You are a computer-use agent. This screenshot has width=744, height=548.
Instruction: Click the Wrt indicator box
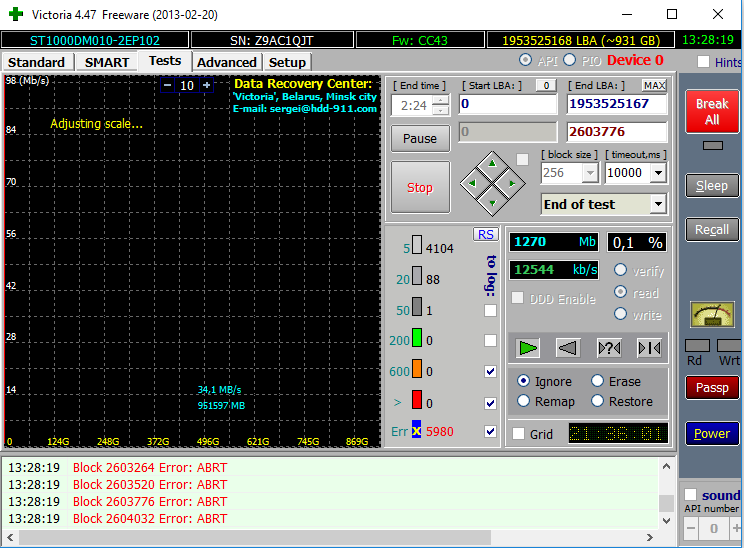729,346
